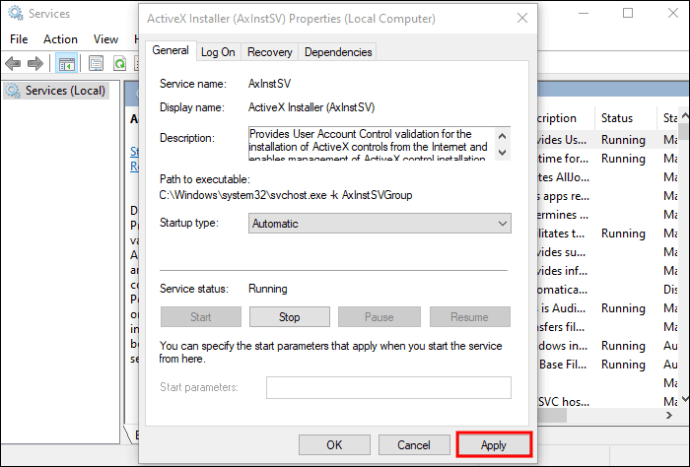Image resolution: width=690 pixels, height=467 pixels.
Task: Click the 'ActiveX Installer (AxInstSV)' display name
Action: pyautogui.click(x=312, y=107)
